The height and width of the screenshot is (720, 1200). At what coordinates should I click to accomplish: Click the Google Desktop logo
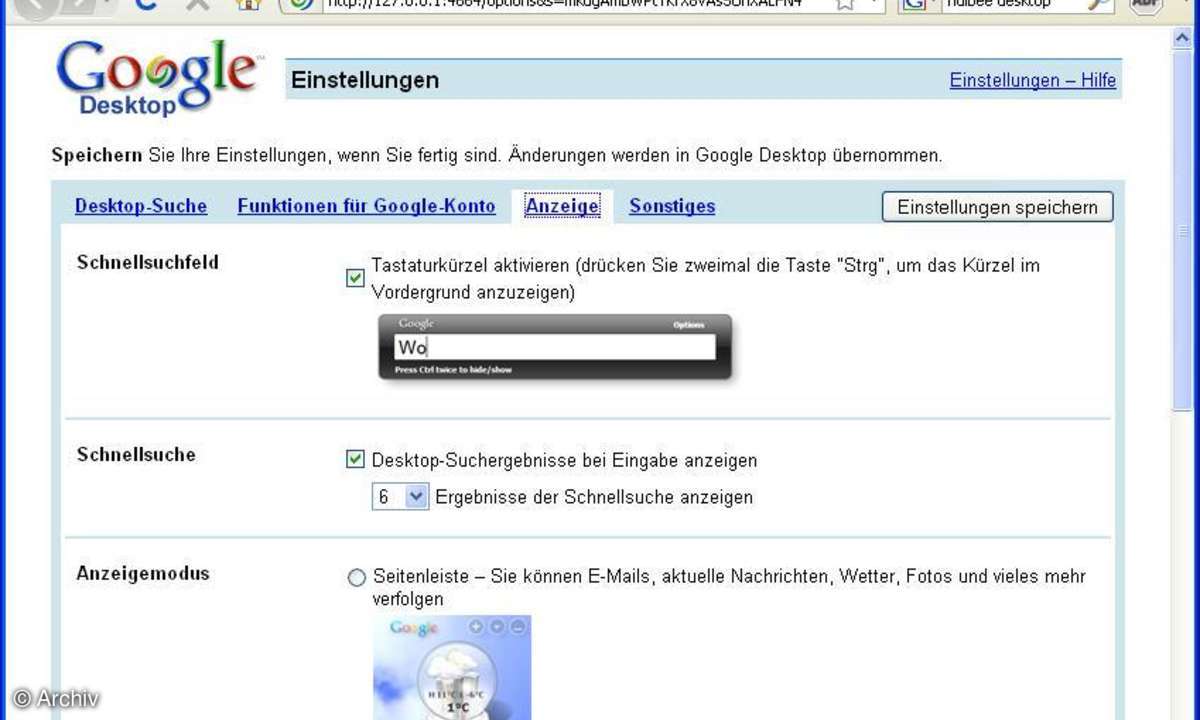click(158, 80)
